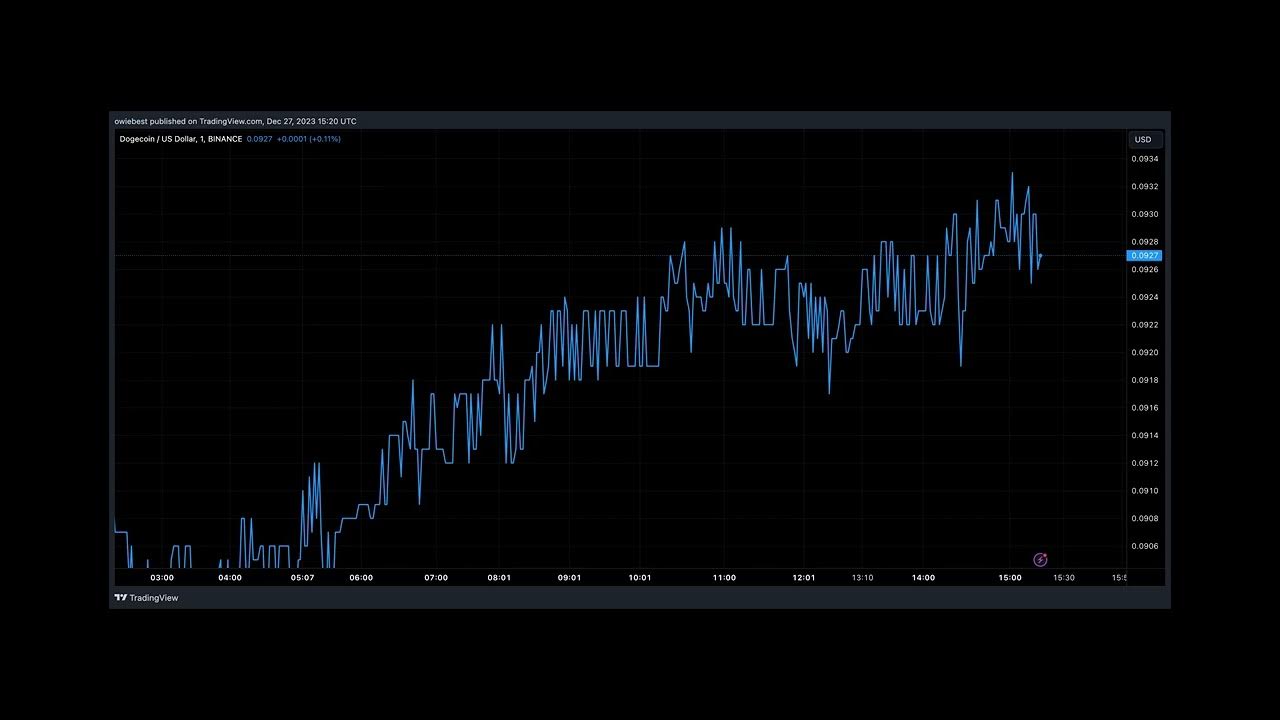Image resolution: width=1280 pixels, height=720 pixels.
Task: Click the blue 0.0927 price beside BINANCE
Action: point(259,139)
